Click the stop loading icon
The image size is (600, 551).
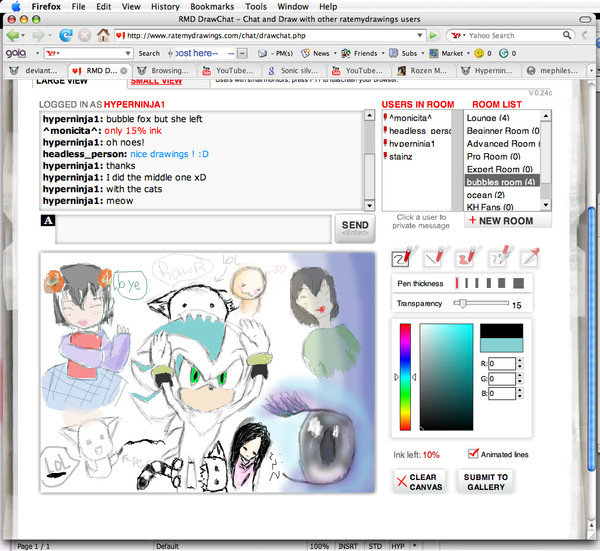coord(85,36)
